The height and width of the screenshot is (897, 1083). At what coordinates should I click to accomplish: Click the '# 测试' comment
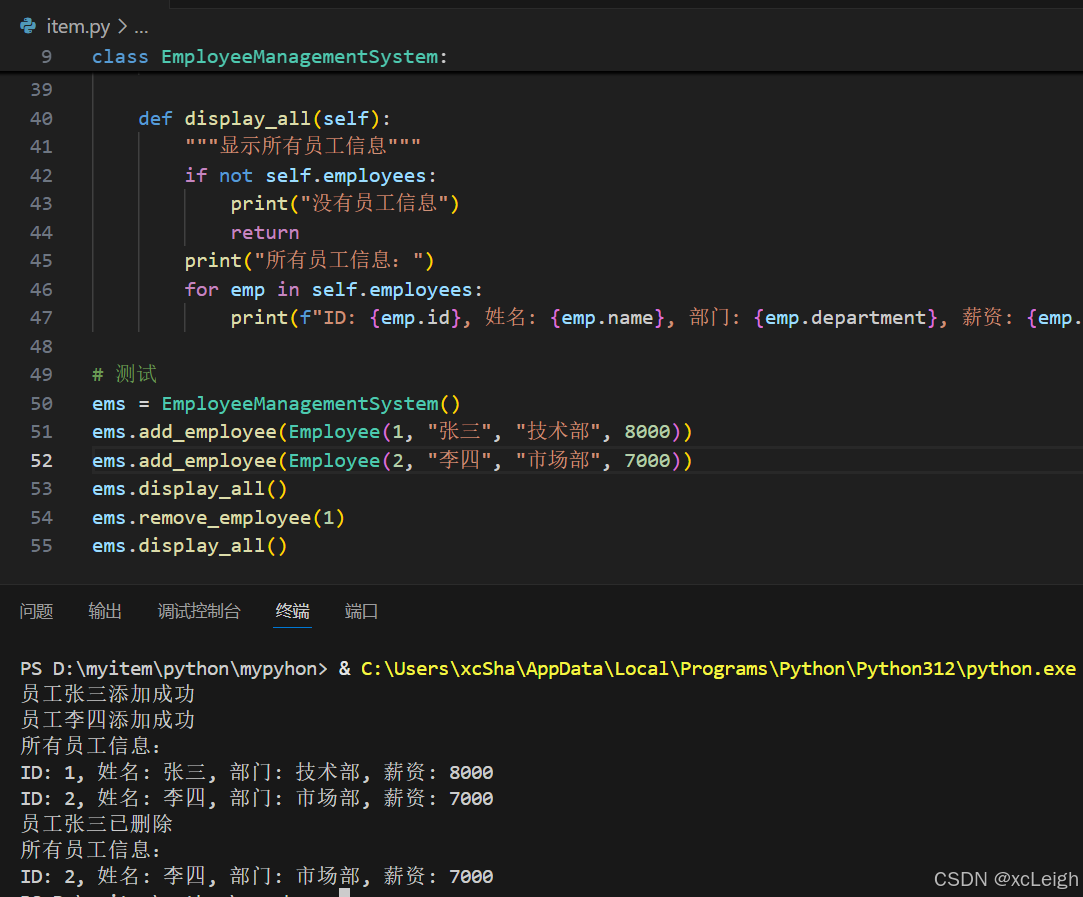tap(125, 375)
